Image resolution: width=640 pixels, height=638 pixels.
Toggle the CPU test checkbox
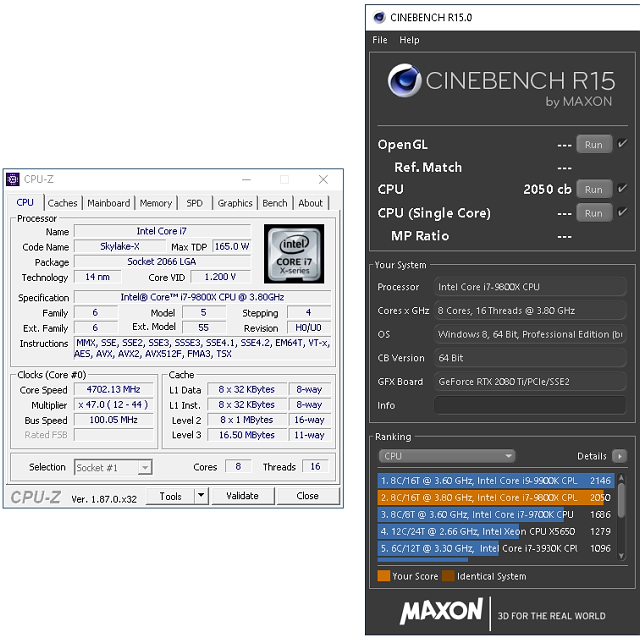pyautogui.click(x=622, y=189)
